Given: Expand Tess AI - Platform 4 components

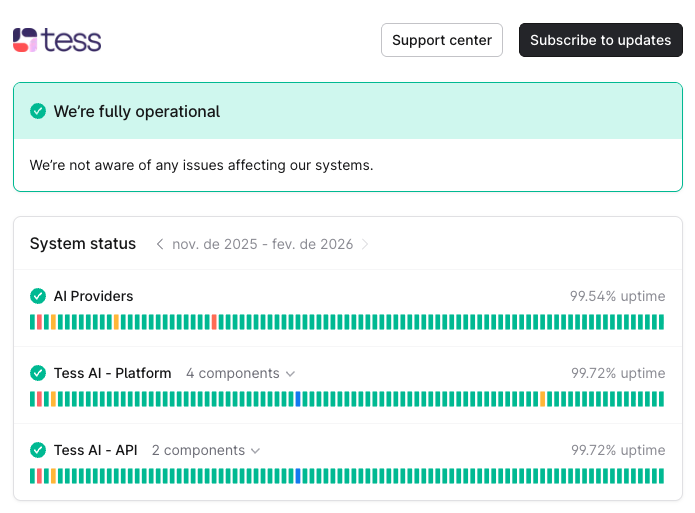Looking at the screenshot, I should coord(240,373).
